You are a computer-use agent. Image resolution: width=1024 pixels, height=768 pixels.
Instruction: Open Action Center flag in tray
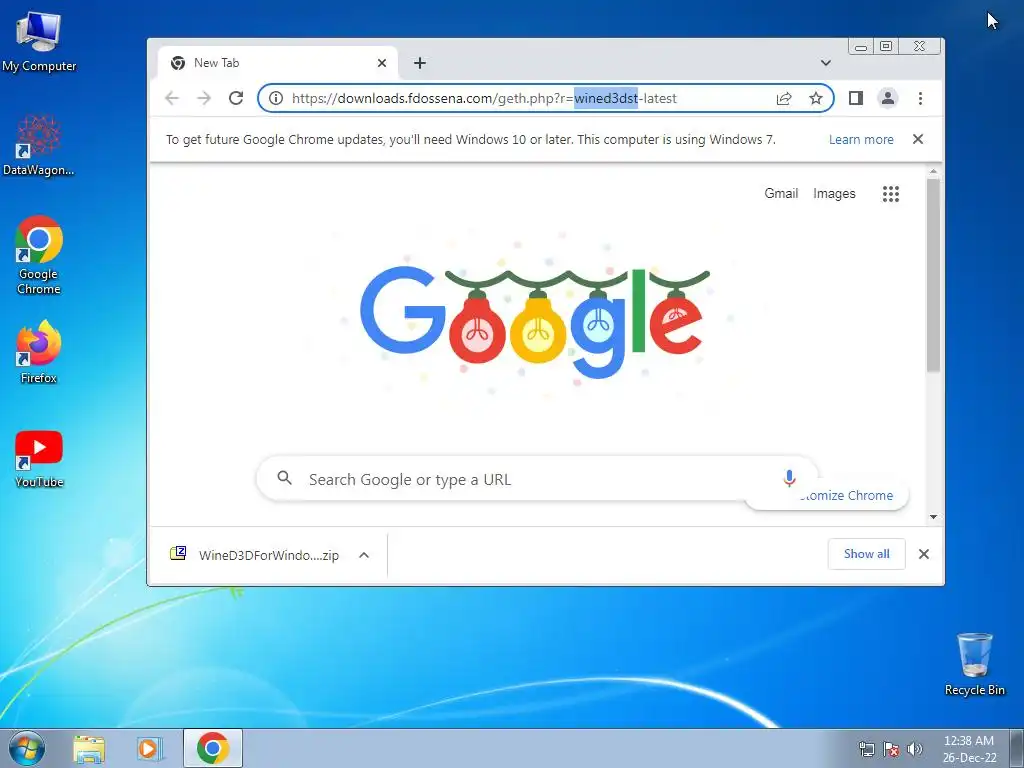tap(891, 749)
